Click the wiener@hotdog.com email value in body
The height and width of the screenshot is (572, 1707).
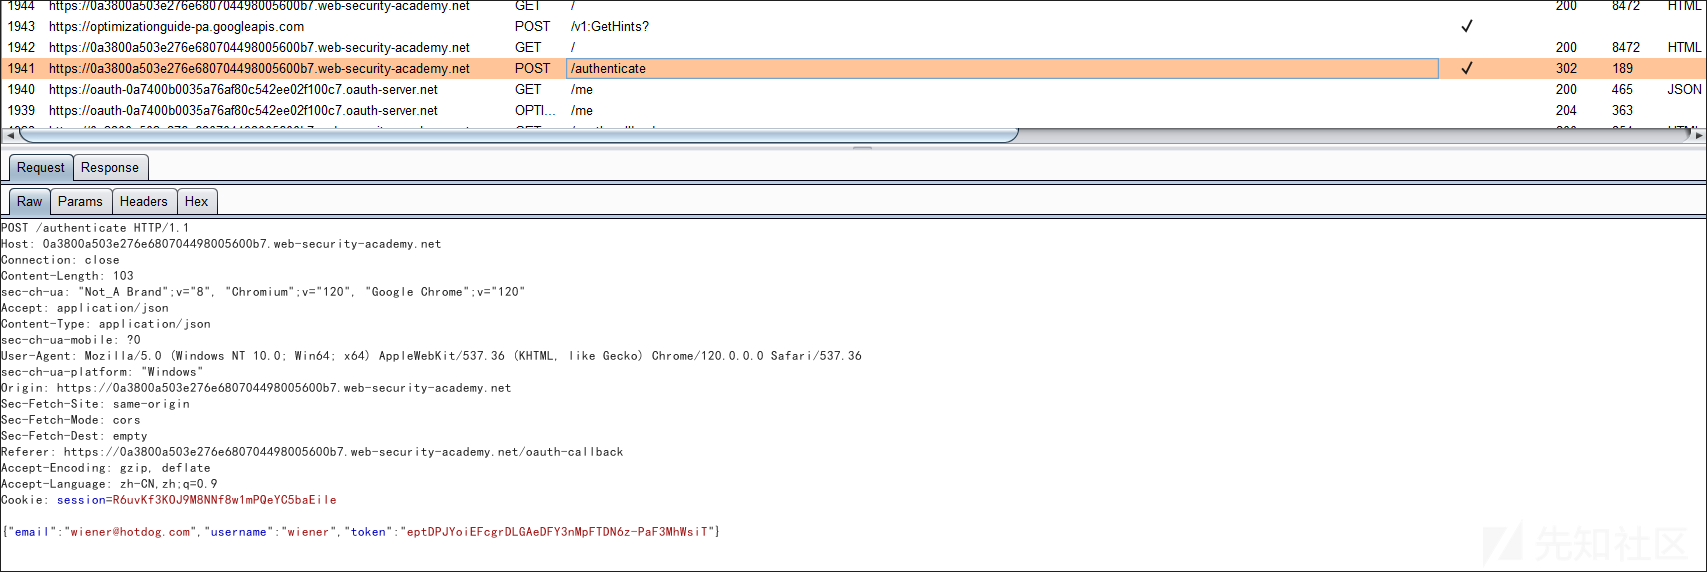click(131, 532)
